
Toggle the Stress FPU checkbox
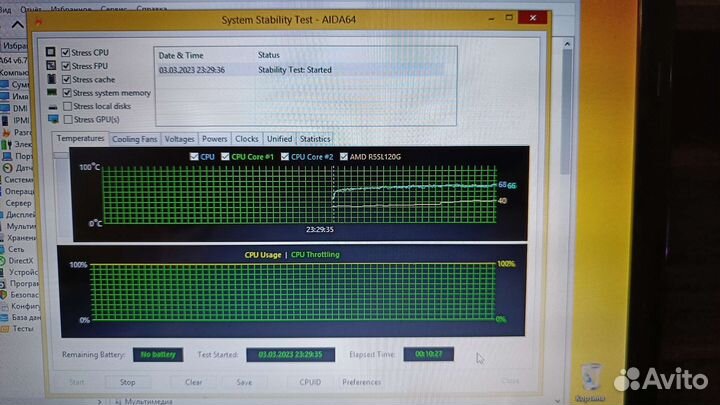(66, 66)
